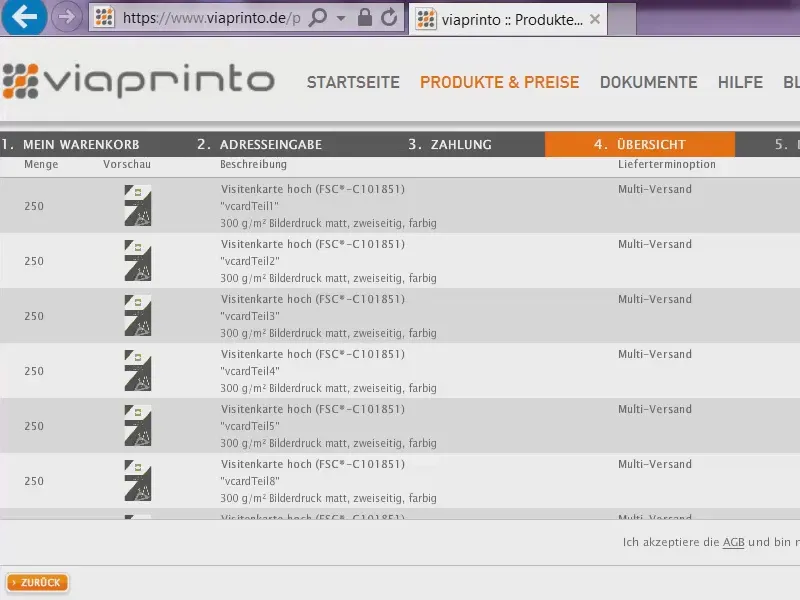
Task: Go to step 3 Zahlung
Action: point(450,144)
